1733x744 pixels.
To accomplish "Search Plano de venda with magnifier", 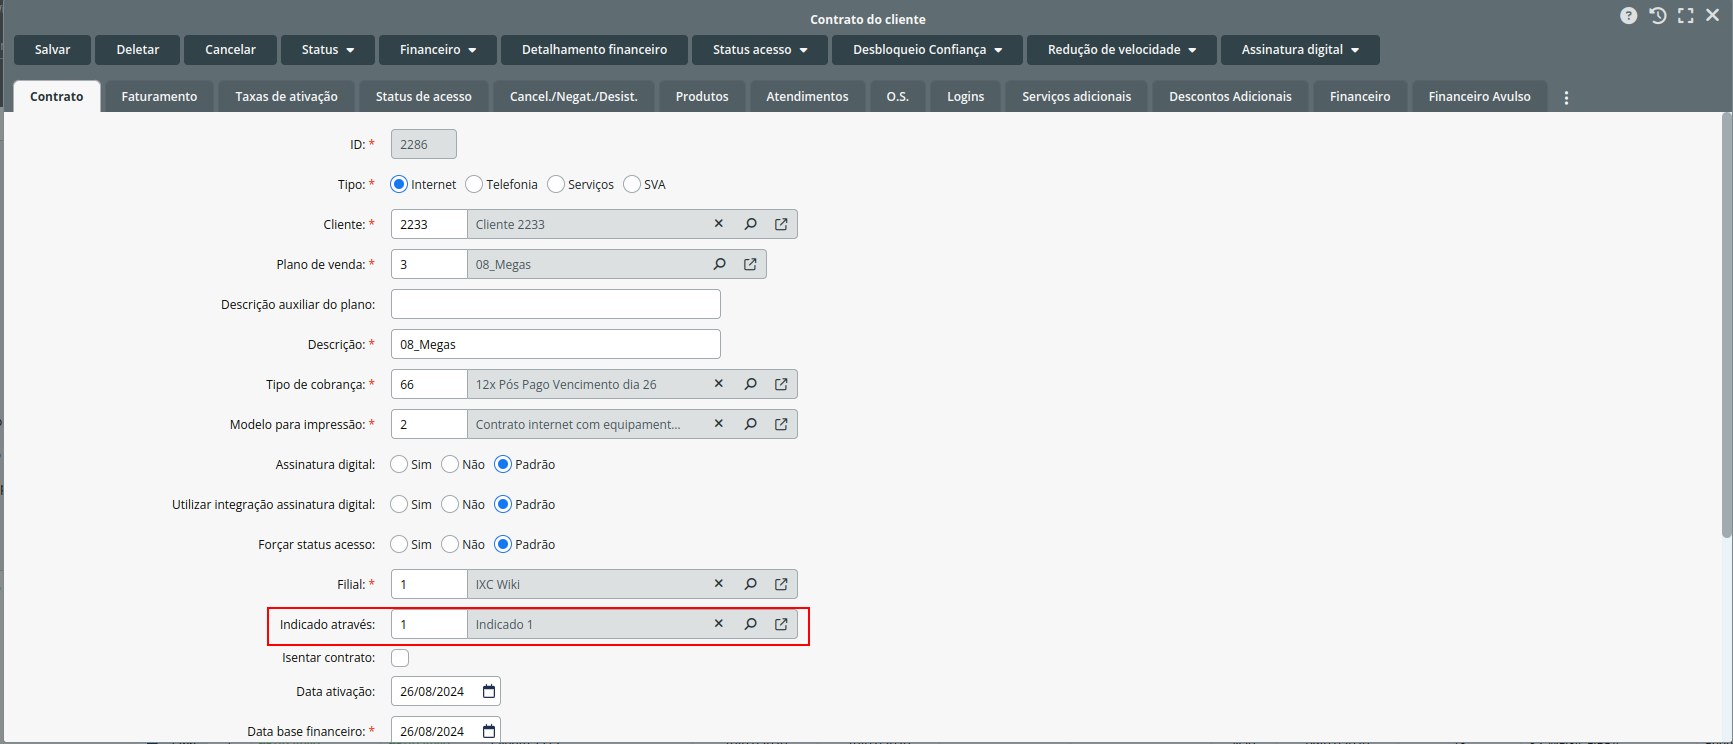I will click(719, 264).
